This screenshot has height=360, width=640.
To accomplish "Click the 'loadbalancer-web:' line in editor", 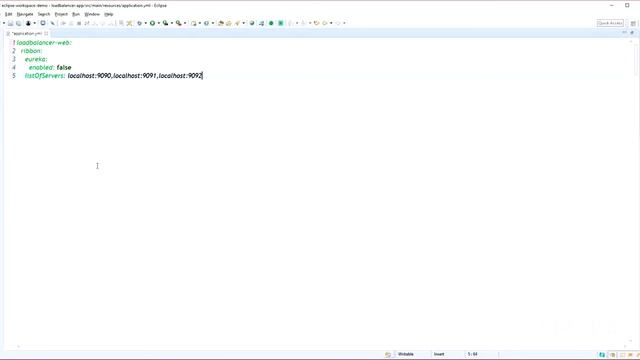I will point(44,42).
